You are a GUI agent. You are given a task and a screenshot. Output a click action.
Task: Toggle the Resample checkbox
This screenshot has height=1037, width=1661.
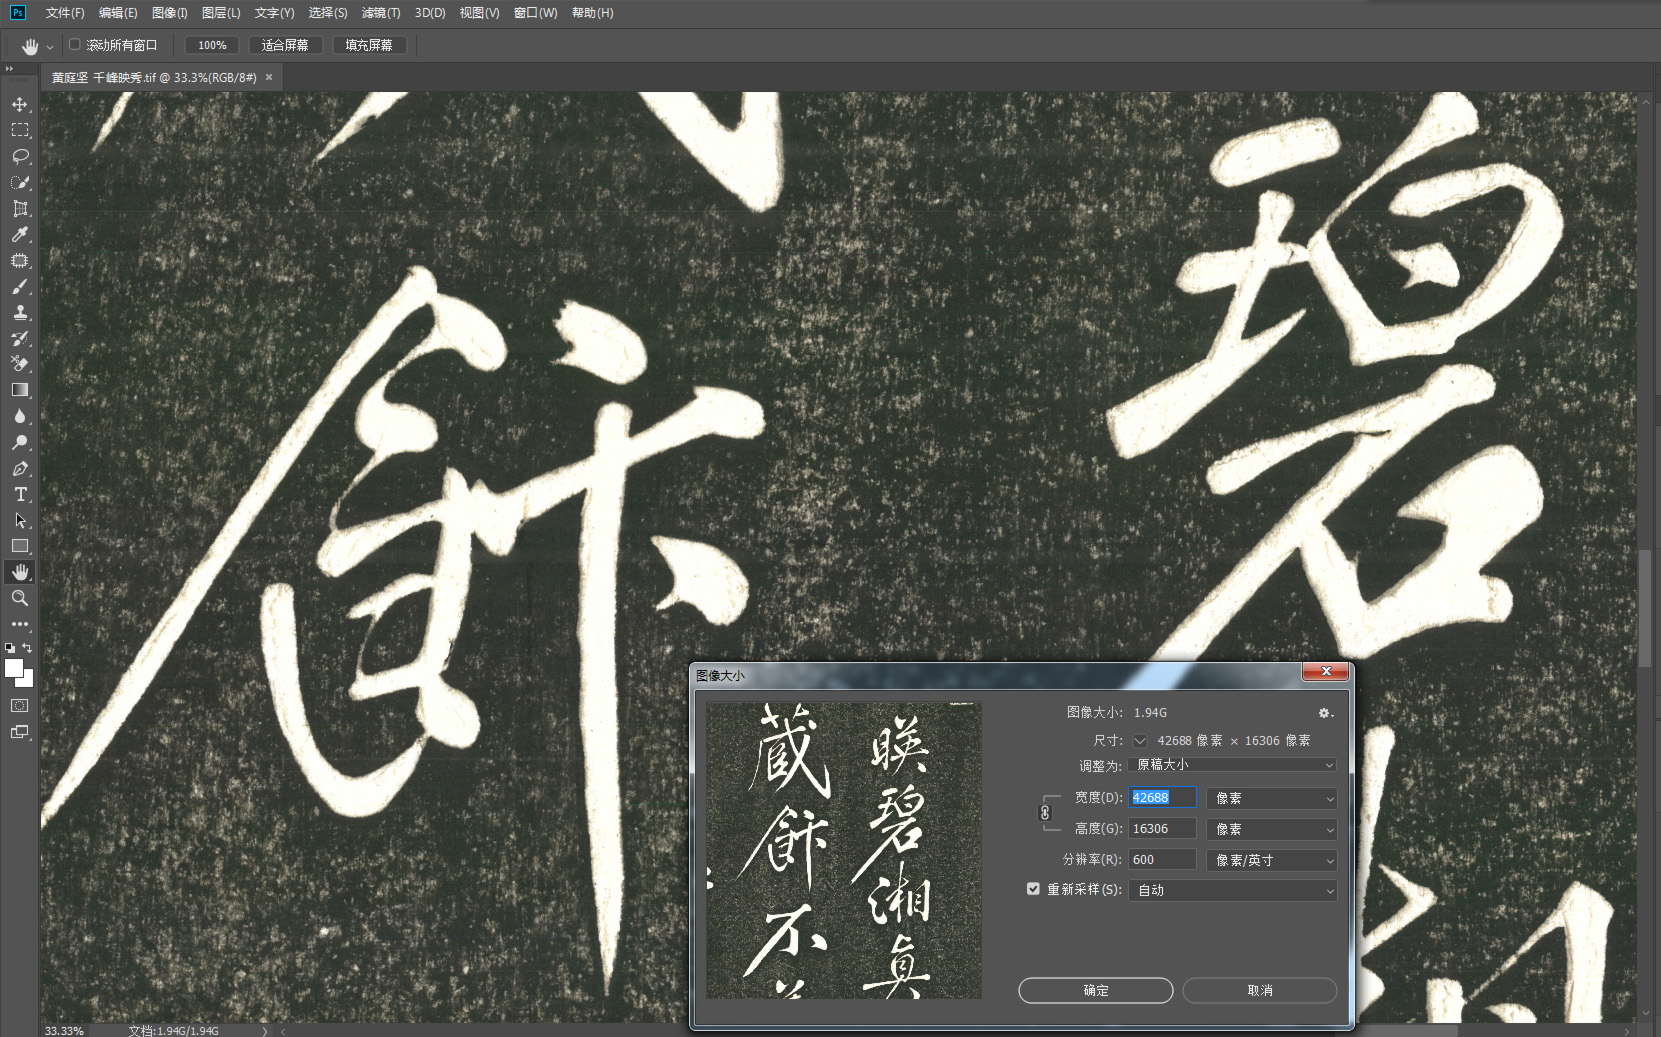(1033, 889)
